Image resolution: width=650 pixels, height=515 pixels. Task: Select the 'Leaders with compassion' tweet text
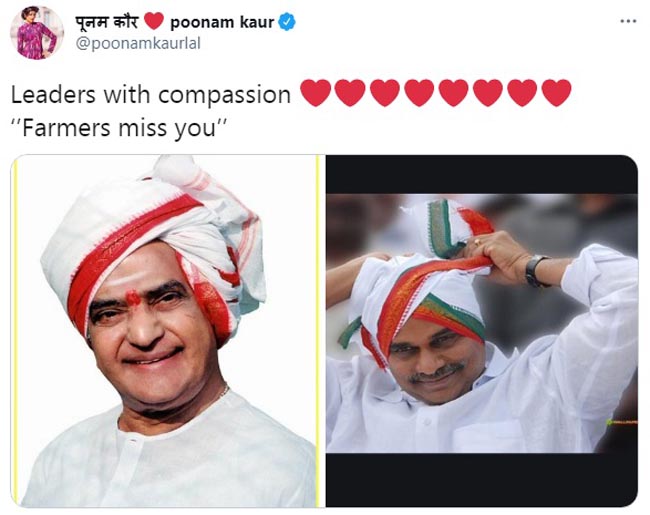tap(151, 95)
